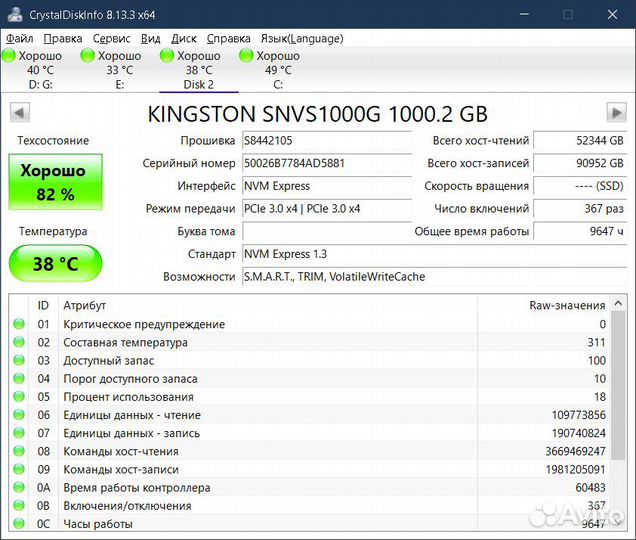
Task: Click the Атрибут column header
Action: pos(268,305)
